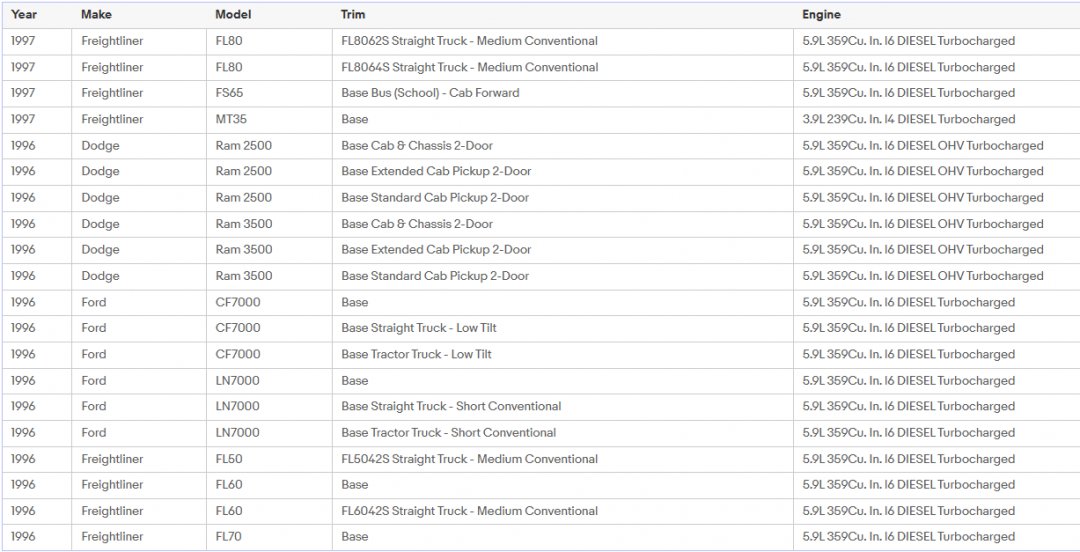Viewport: 1080px width, 552px height.
Task: Click CF7000 model in the plain Base row
Action: (238, 302)
